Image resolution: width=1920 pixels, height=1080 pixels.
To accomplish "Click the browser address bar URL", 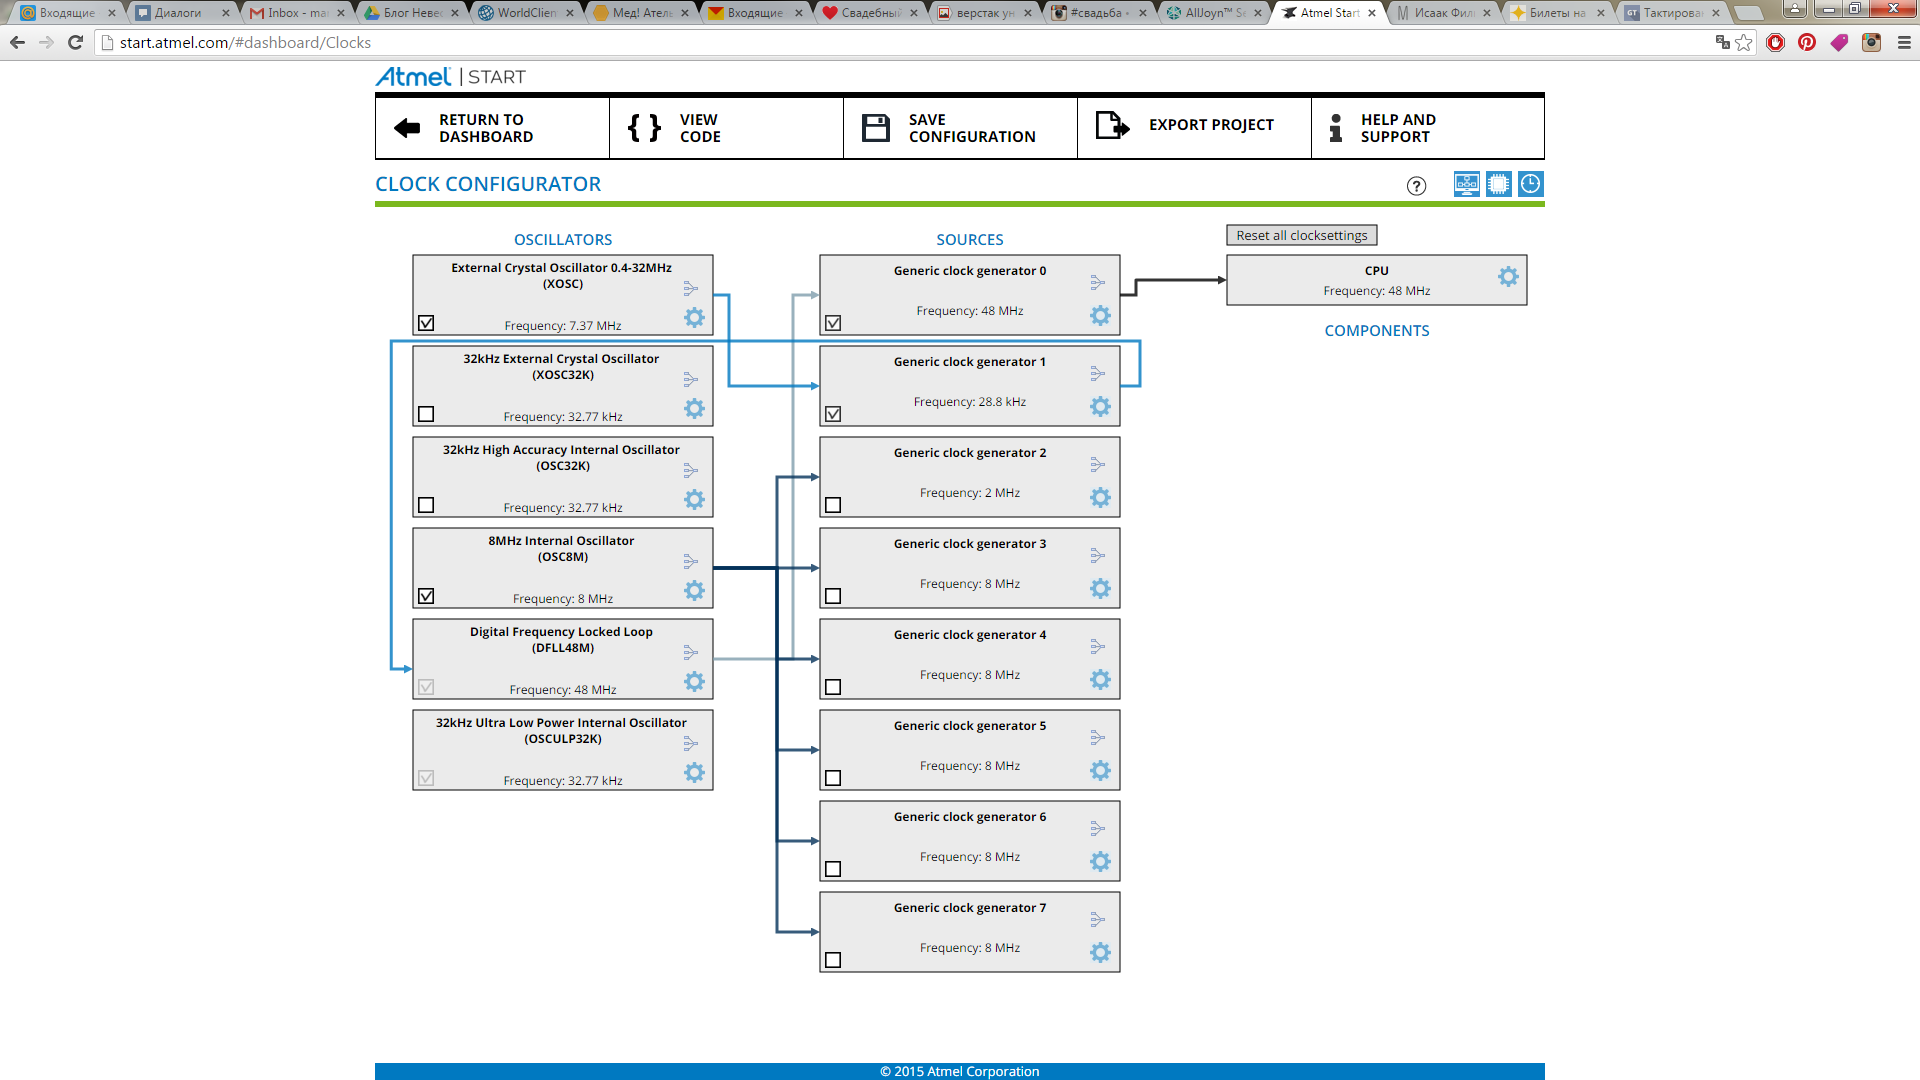I will [245, 43].
